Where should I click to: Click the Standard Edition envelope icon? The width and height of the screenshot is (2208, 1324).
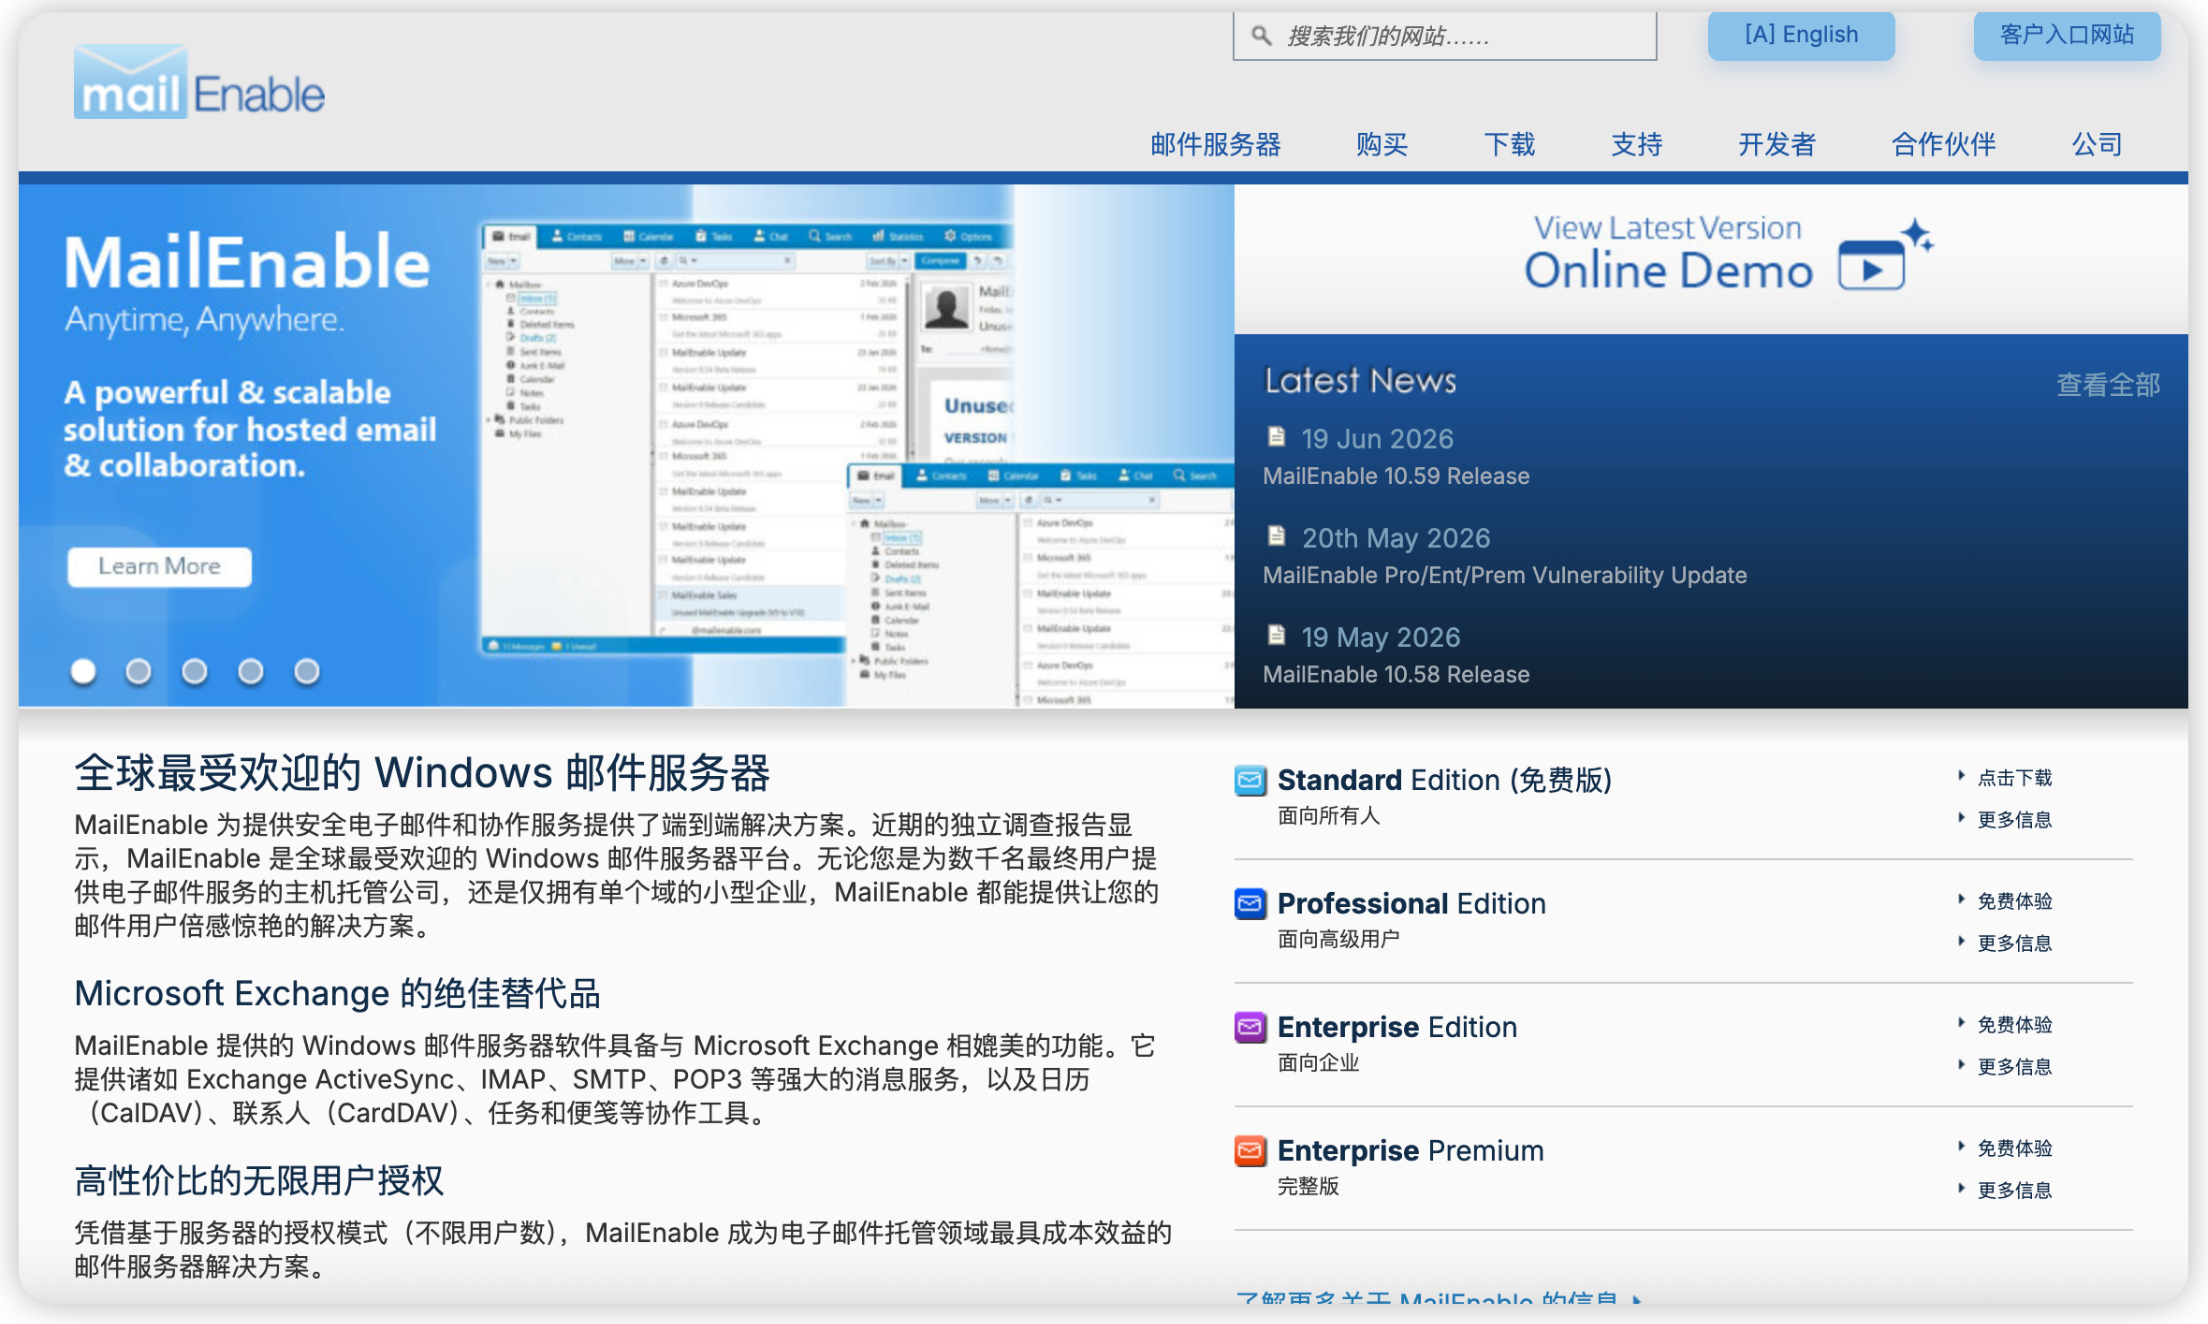[x=1250, y=780]
